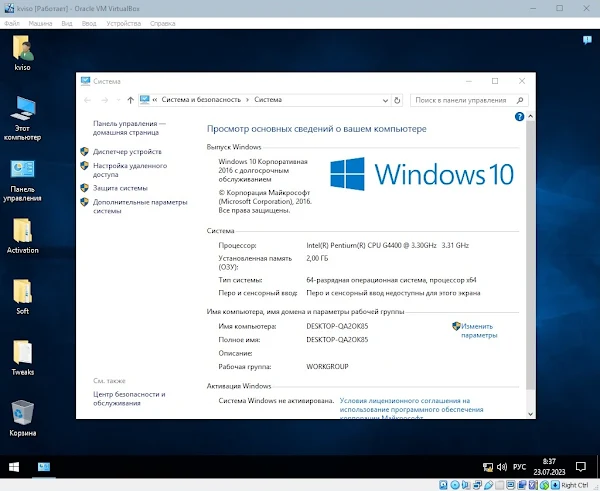Click the CPU virtualization V indicator
Screen dimensions: 600x491
pos(533,485)
